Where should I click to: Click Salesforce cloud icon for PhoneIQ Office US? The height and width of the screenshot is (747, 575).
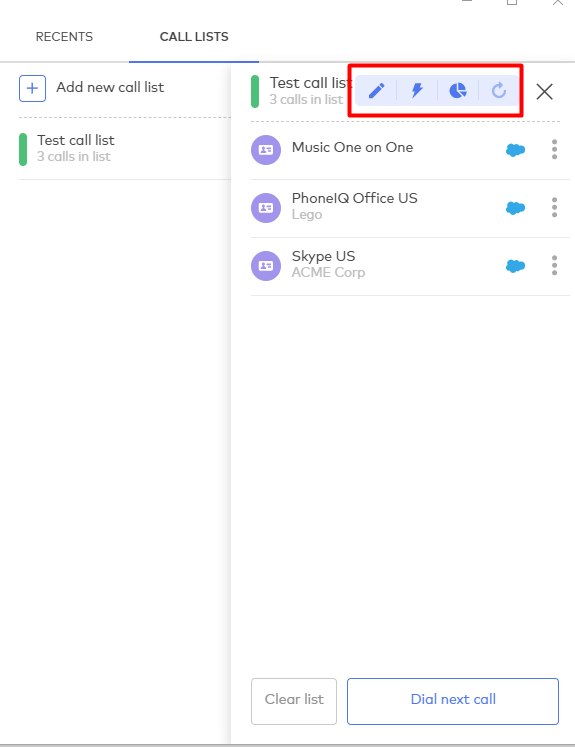[515, 208]
